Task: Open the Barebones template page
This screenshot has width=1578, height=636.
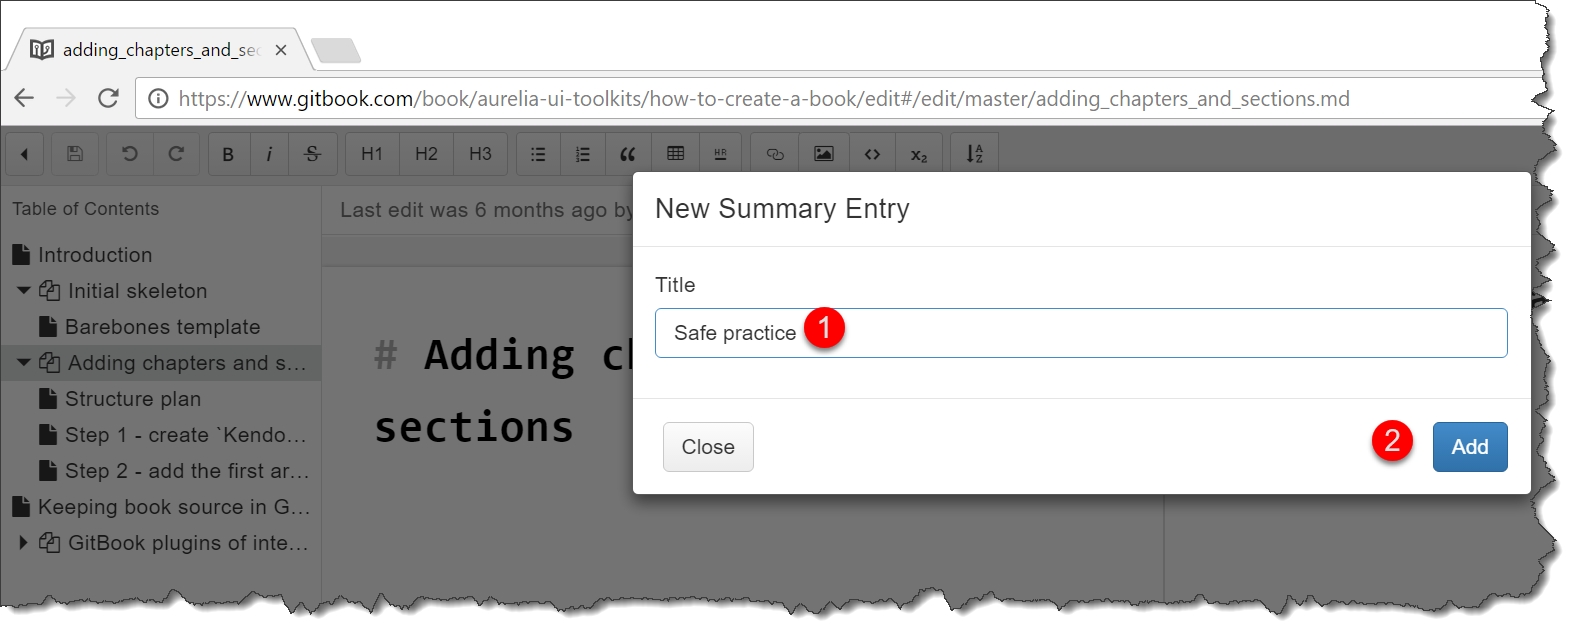Action: pyautogui.click(x=162, y=327)
